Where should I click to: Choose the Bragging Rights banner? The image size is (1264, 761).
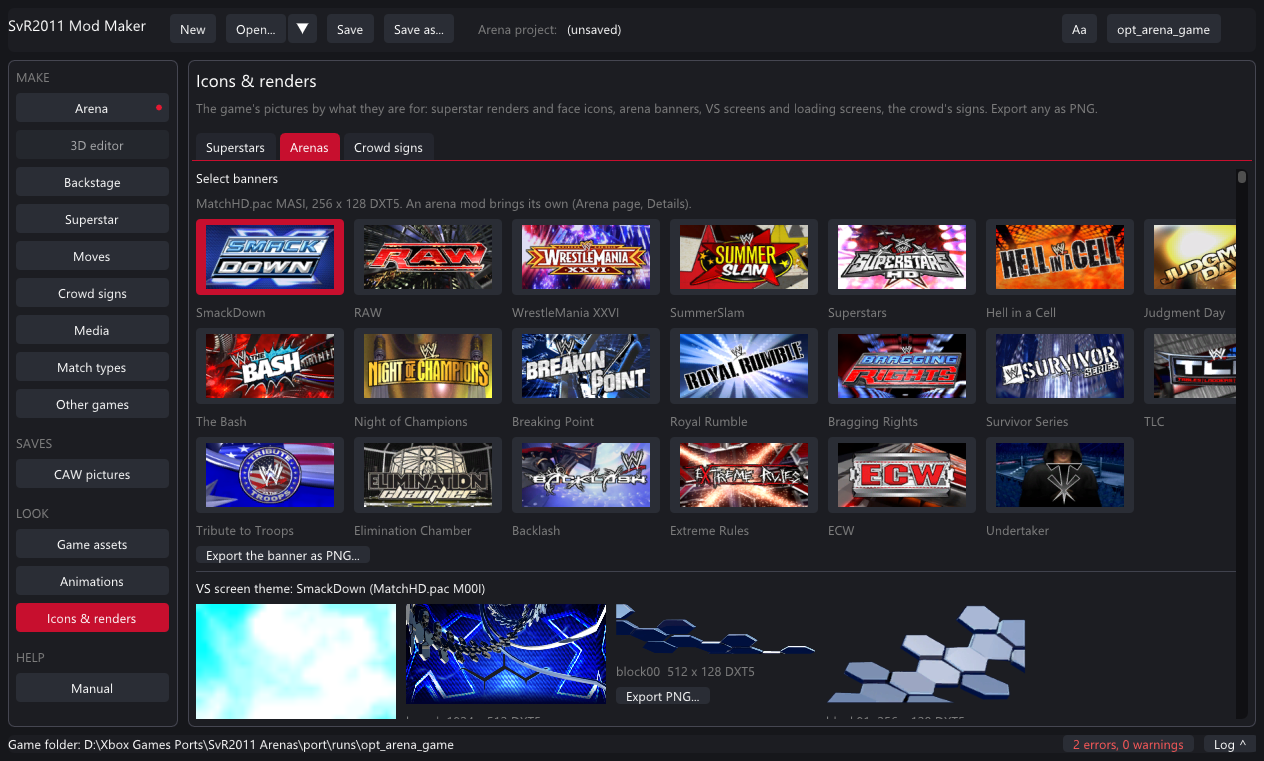(x=902, y=366)
